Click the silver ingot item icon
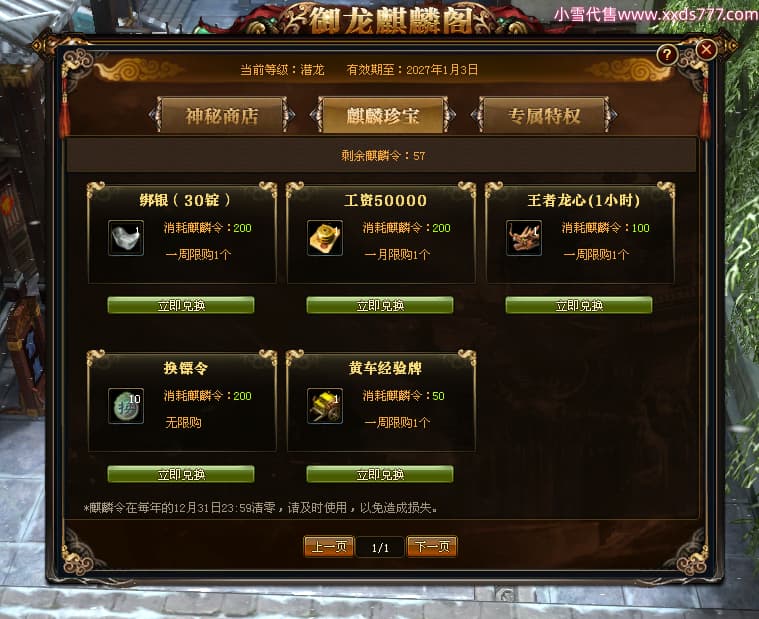 (126, 238)
